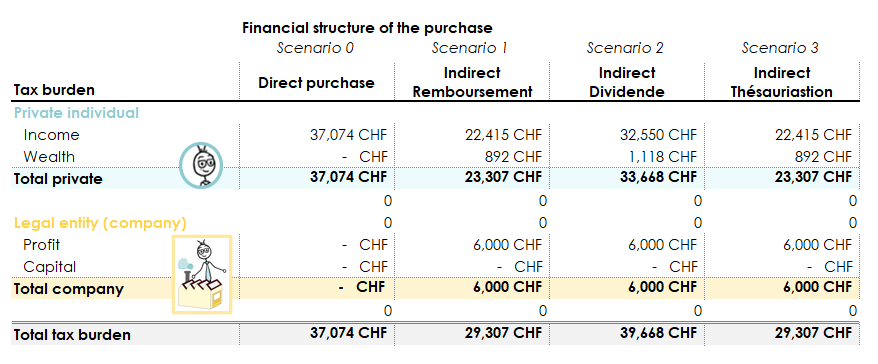Select the 'Scenario 3' header

click(781, 48)
